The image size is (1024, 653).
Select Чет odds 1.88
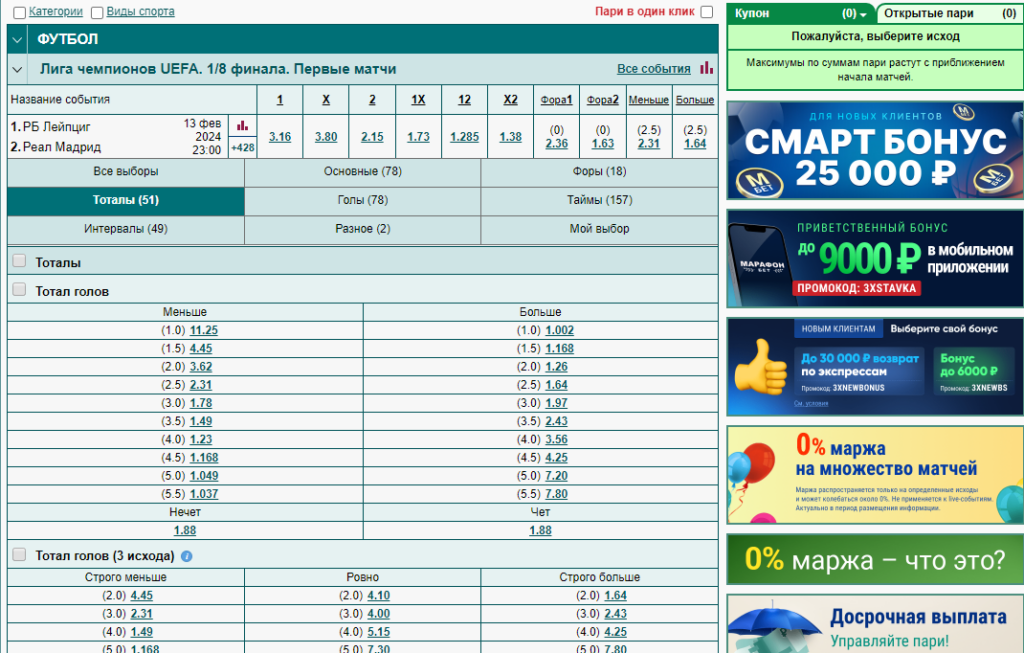540,531
